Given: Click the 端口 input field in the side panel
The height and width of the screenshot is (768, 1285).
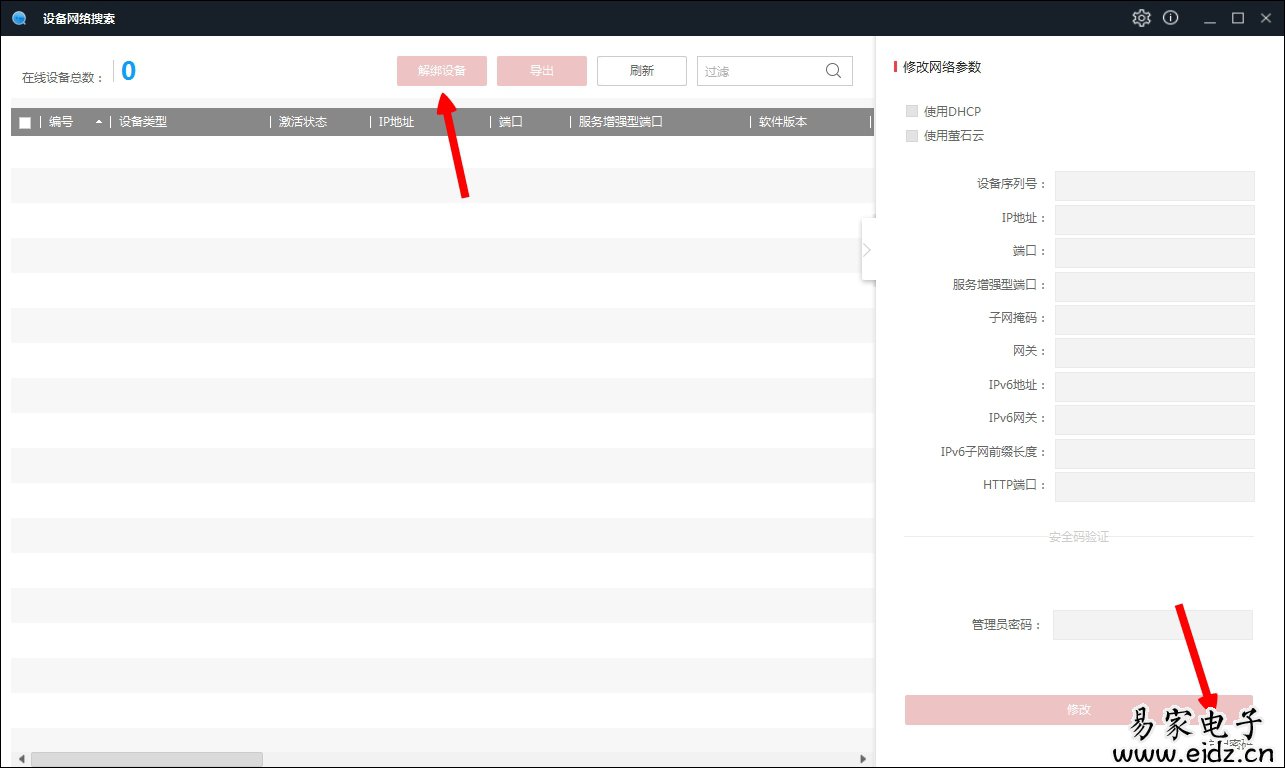Looking at the screenshot, I should pyautogui.click(x=1155, y=252).
